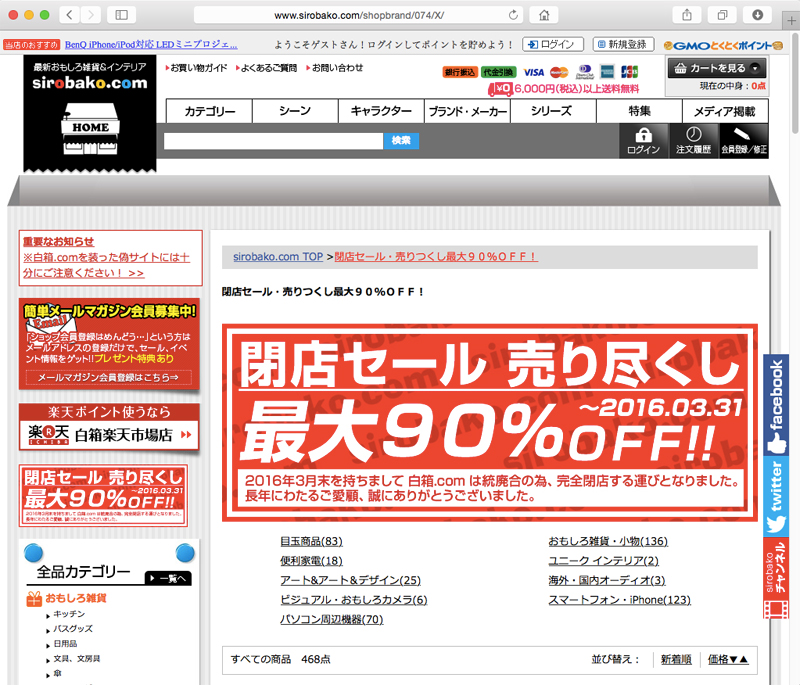Open パソコン周辺機器(70) link
The image size is (800, 685).
tap(332, 619)
